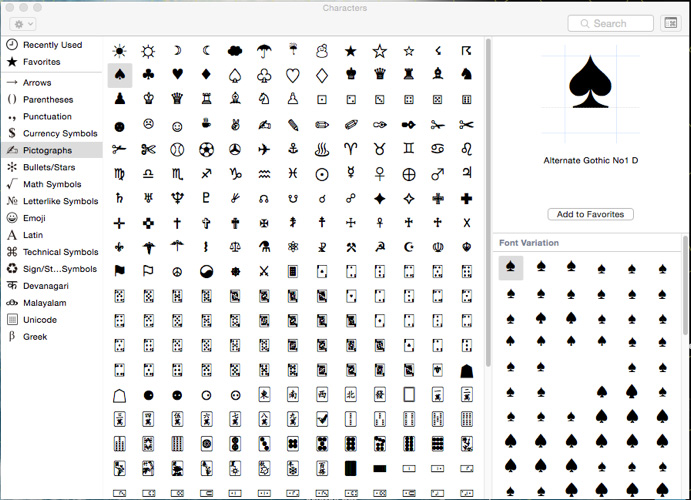The height and width of the screenshot is (500, 691).
Task: Open the Latin category
Action: (x=52, y=235)
